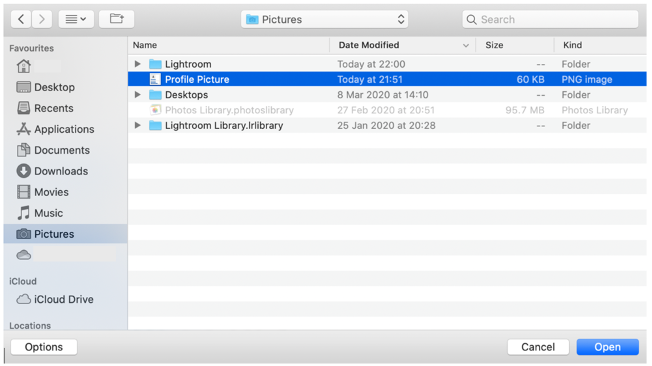Click the 25 Jan 2020 at 20:28 cell
The width and height of the screenshot is (652, 366).
tap(386, 125)
